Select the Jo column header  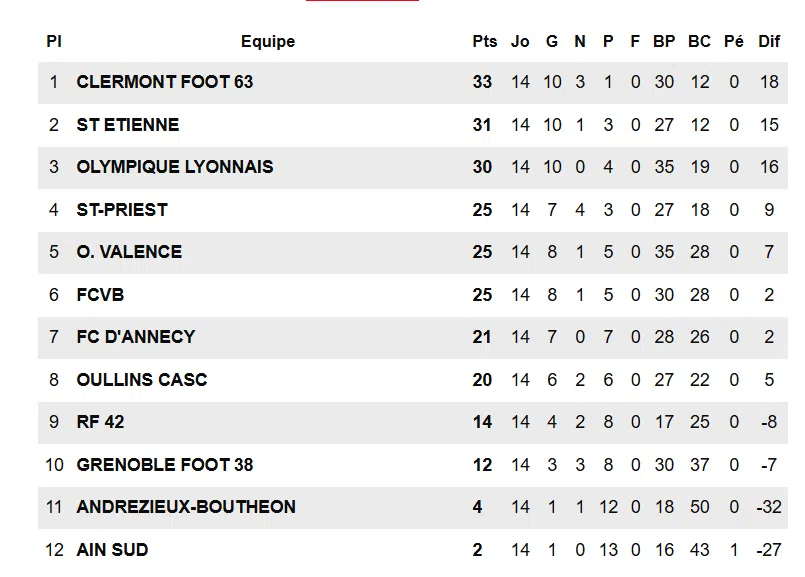(x=520, y=41)
